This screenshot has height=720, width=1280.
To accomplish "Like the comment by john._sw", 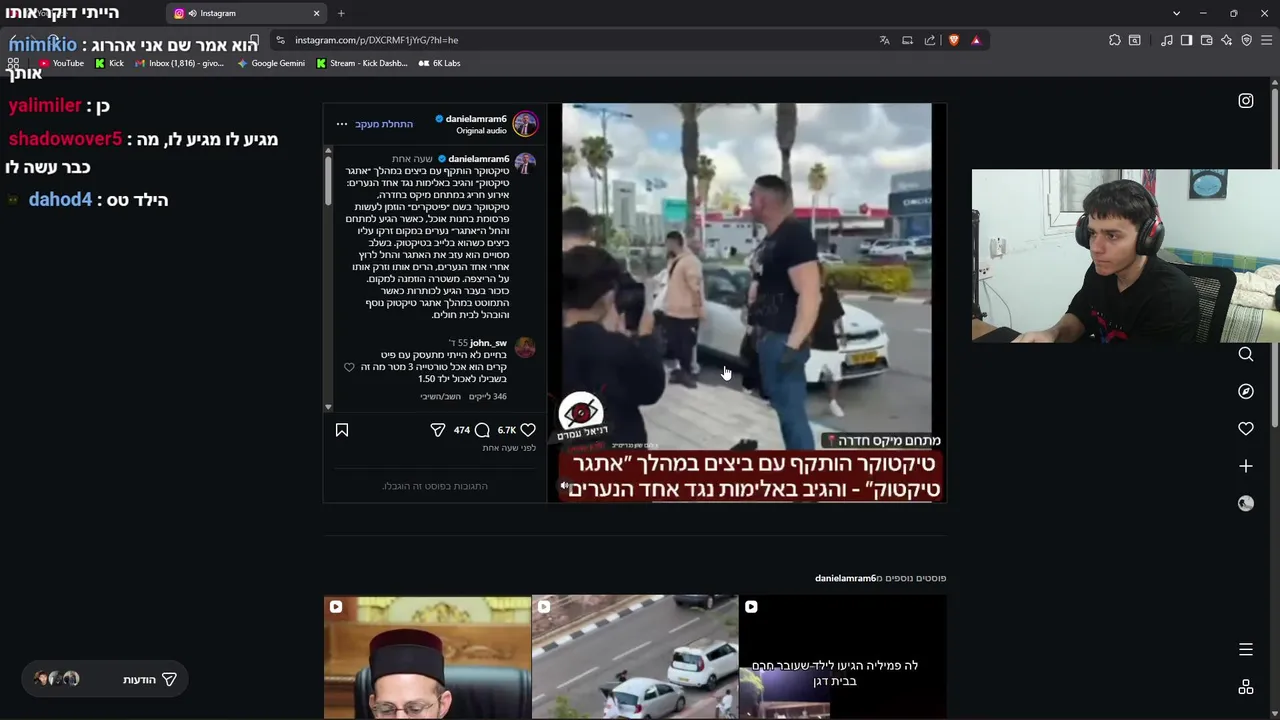I will [x=349, y=367].
